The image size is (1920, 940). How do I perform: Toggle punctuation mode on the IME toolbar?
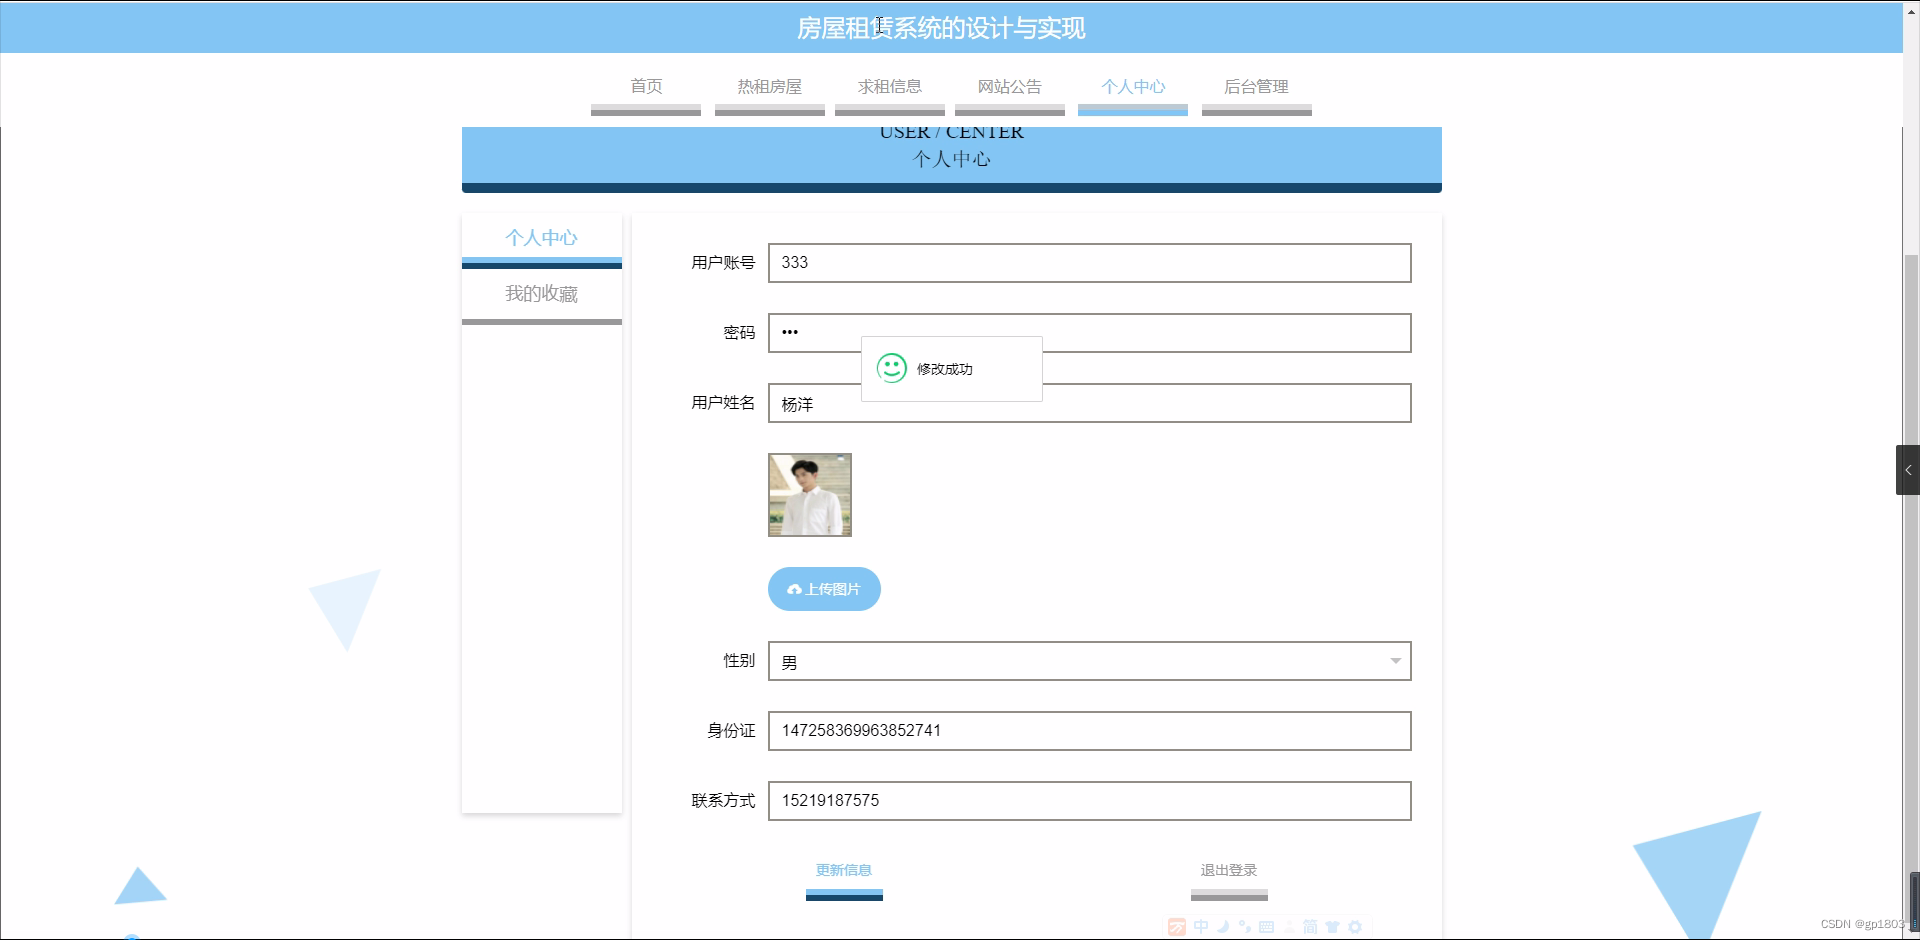(1245, 927)
